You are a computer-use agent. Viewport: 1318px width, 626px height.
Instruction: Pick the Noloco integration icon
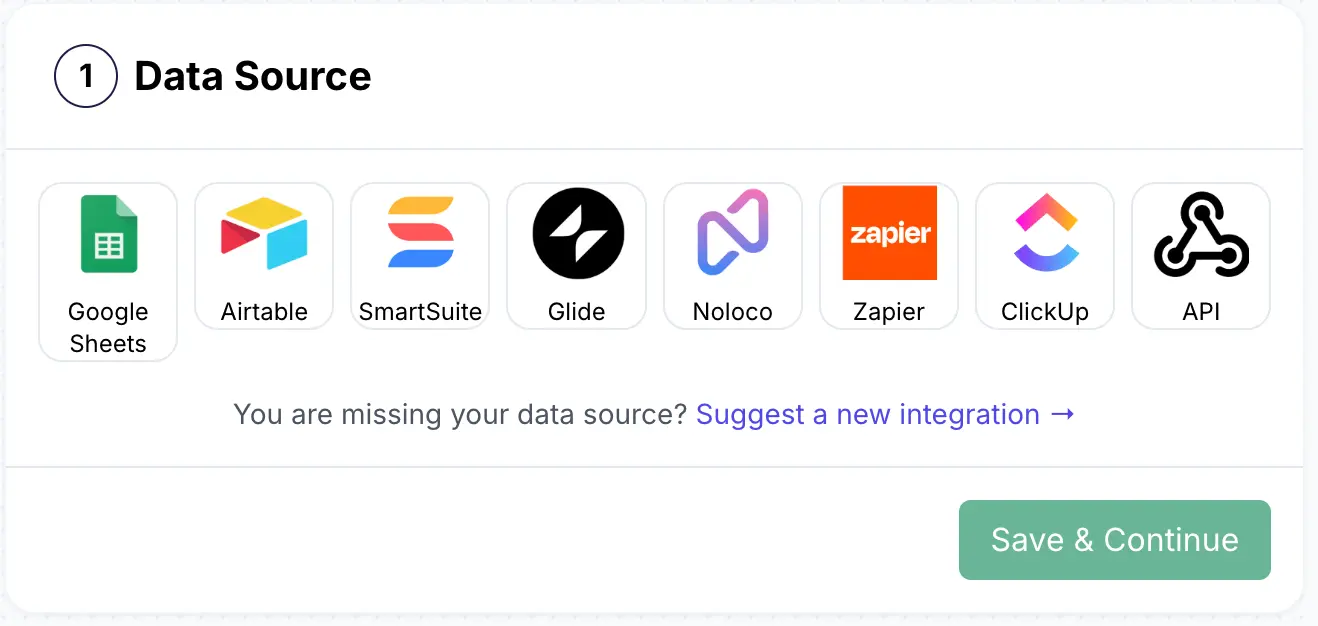pyautogui.click(x=732, y=233)
